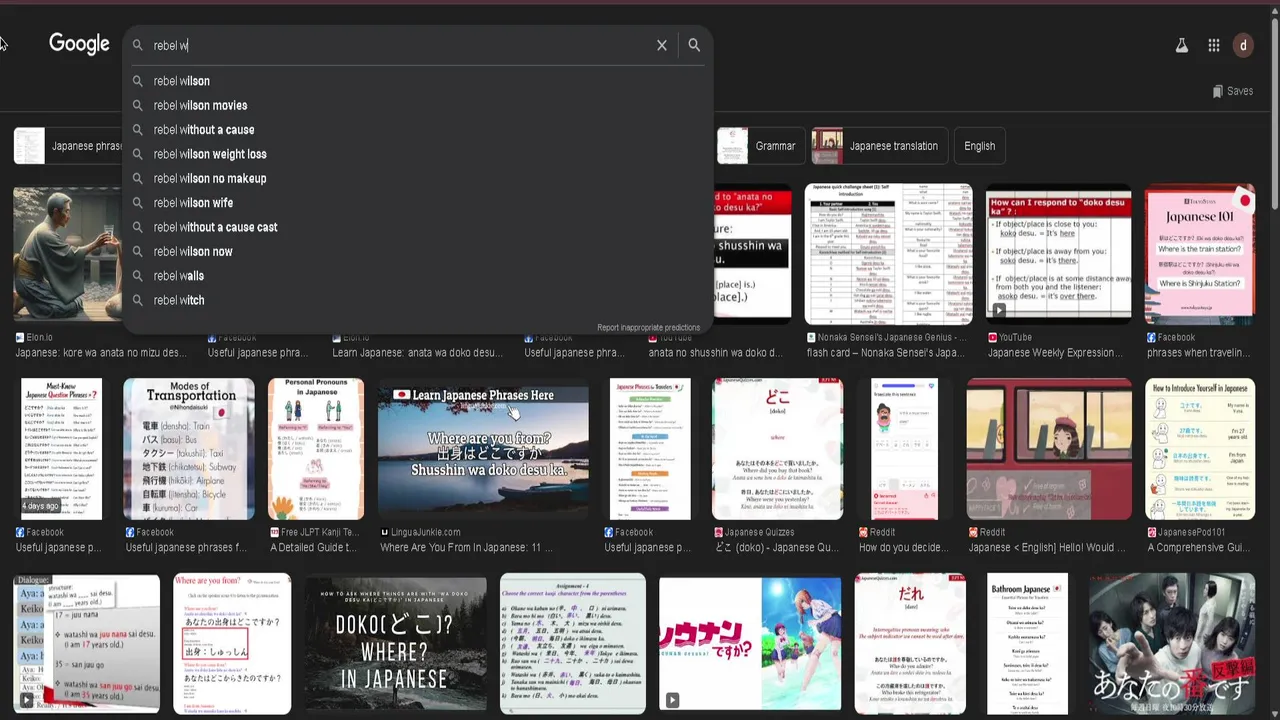Open 'Personal Pronouns in Japanese' thumbnail

pos(316,449)
